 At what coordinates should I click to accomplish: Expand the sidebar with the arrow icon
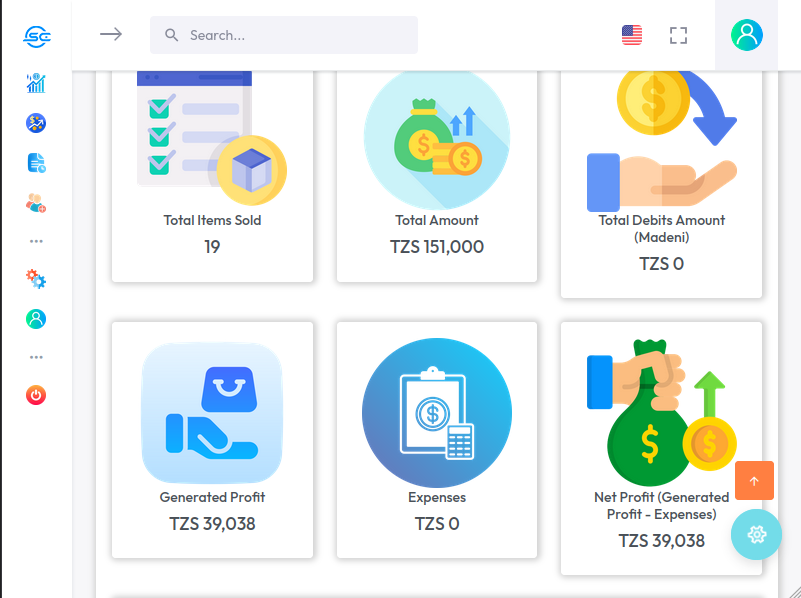[111, 35]
